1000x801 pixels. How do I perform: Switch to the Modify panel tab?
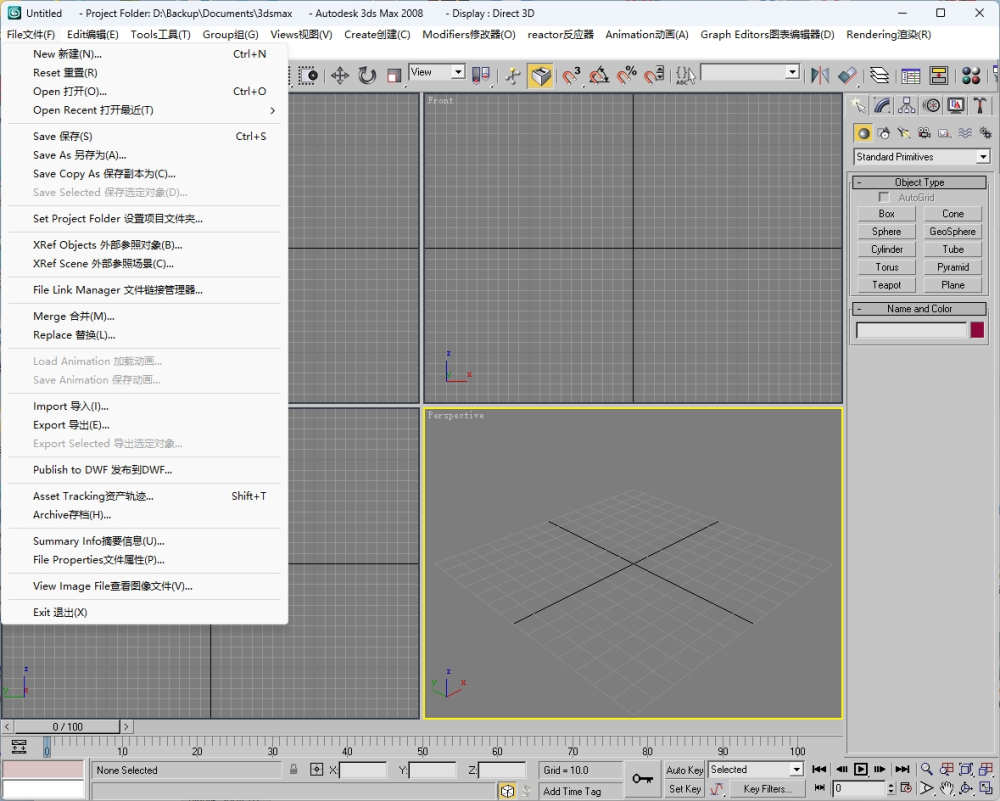[882, 105]
